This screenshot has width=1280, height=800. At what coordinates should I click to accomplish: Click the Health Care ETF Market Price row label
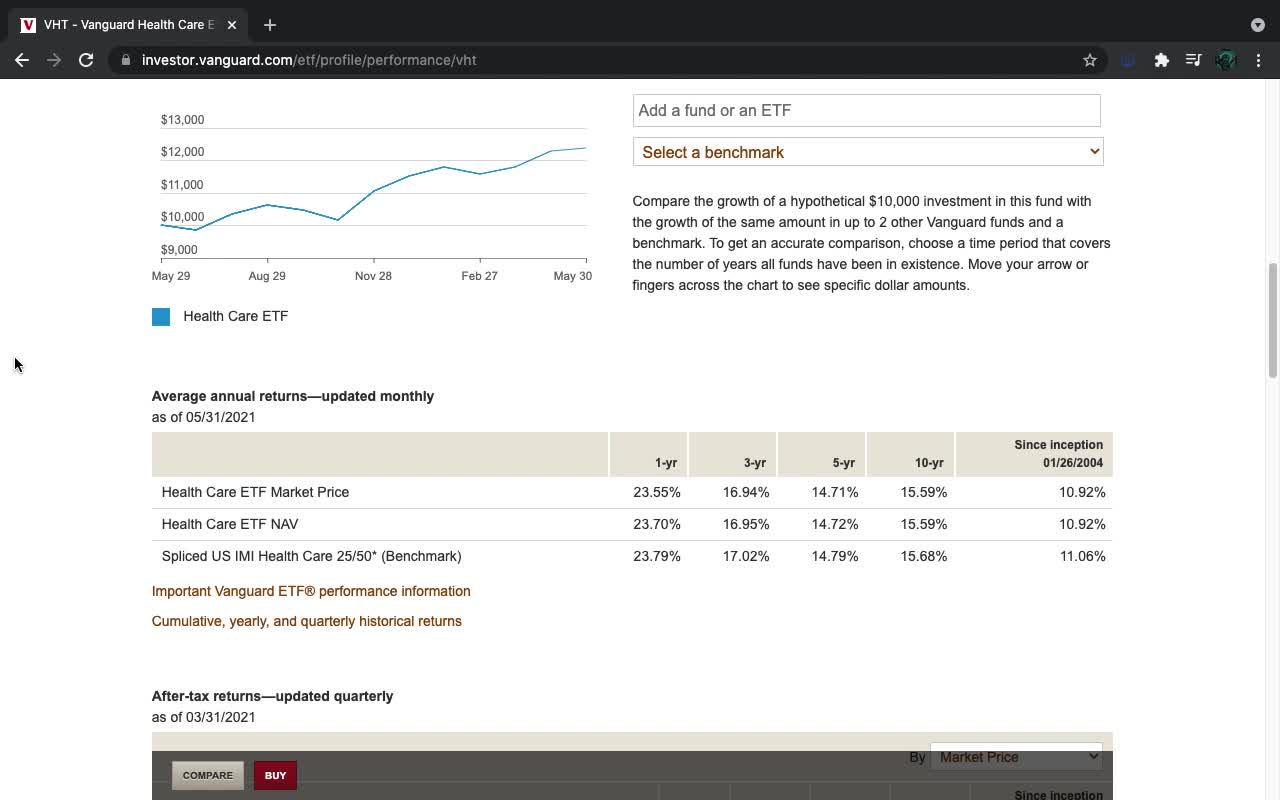coord(255,492)
